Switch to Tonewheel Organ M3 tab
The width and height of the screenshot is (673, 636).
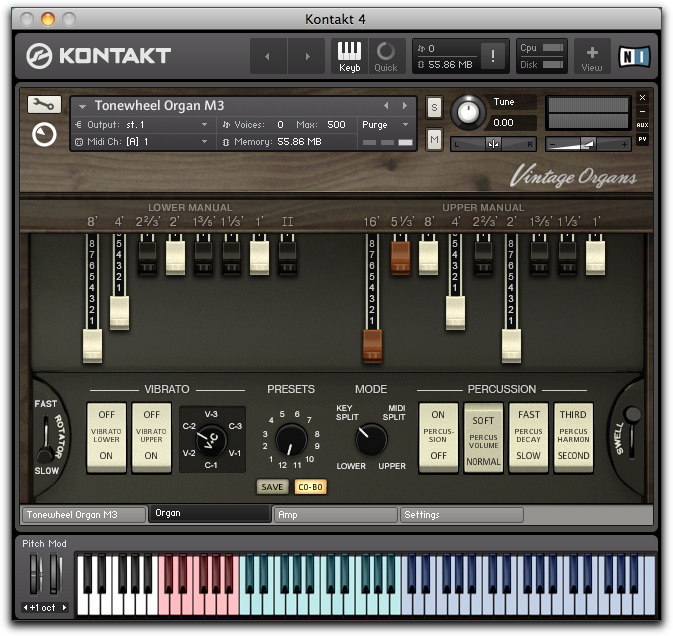tap(83, 515)
